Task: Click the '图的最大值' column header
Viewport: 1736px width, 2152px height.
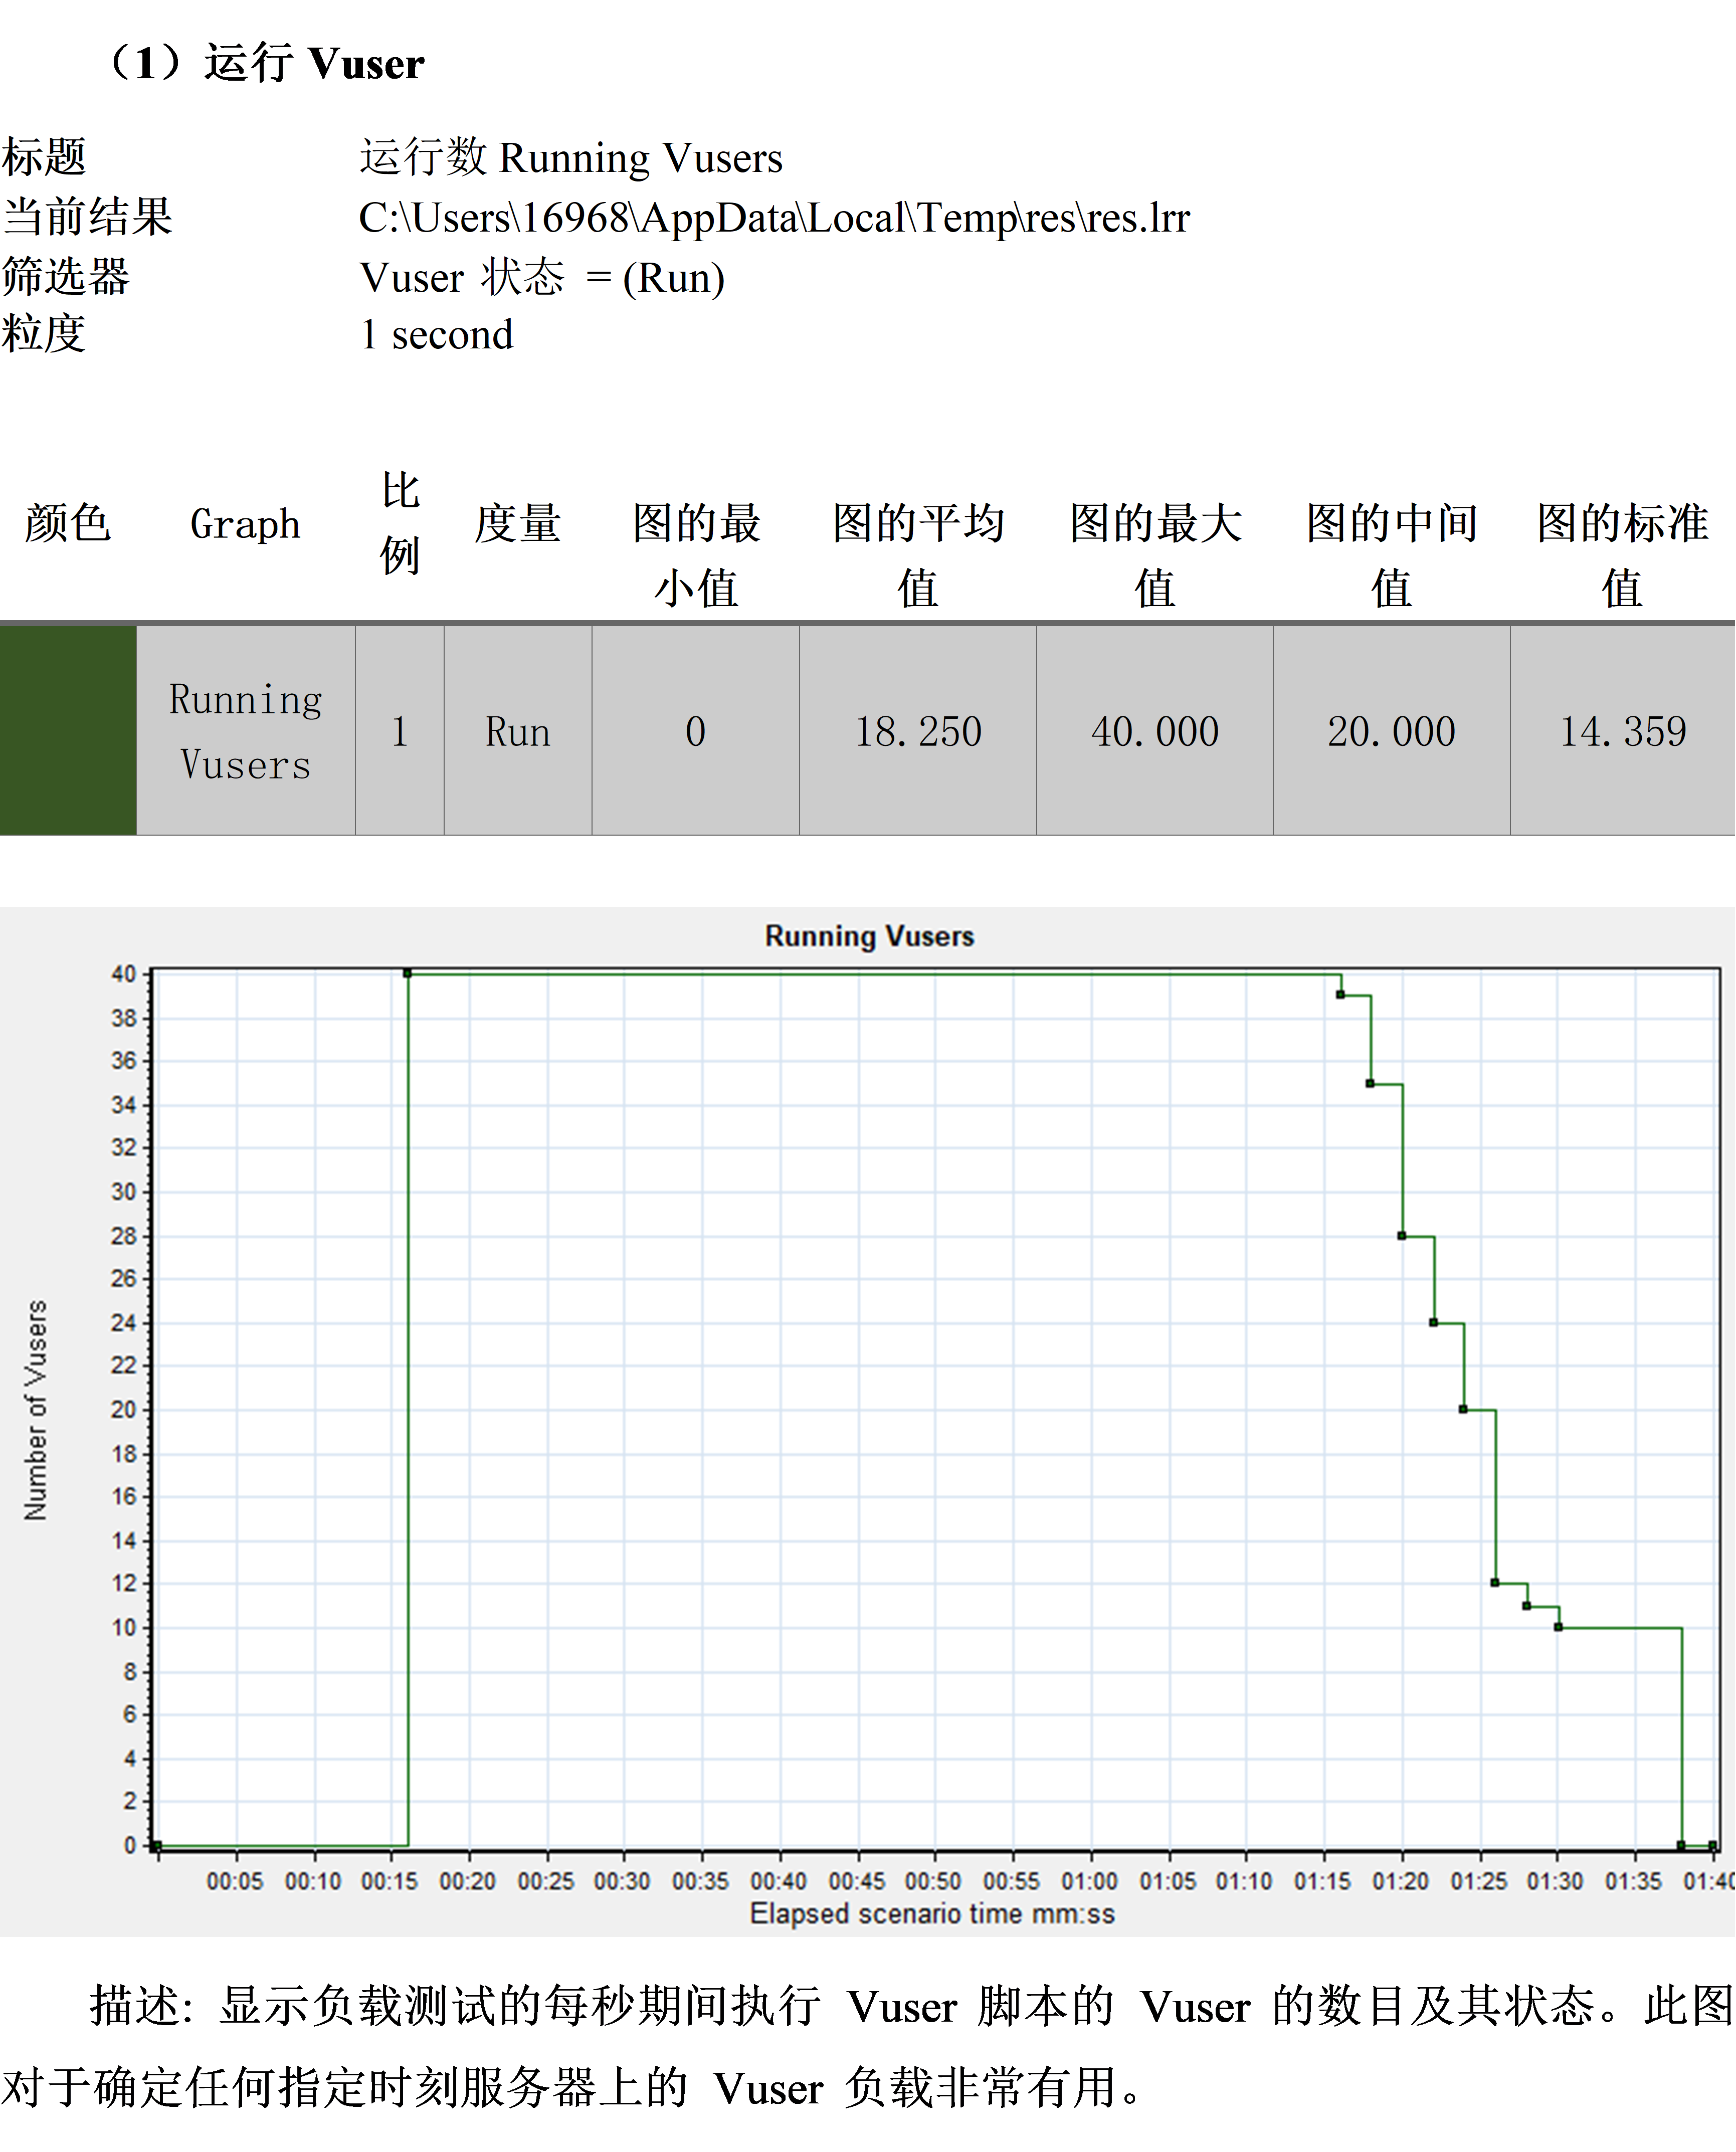Action: click(x=1155, y=555)
